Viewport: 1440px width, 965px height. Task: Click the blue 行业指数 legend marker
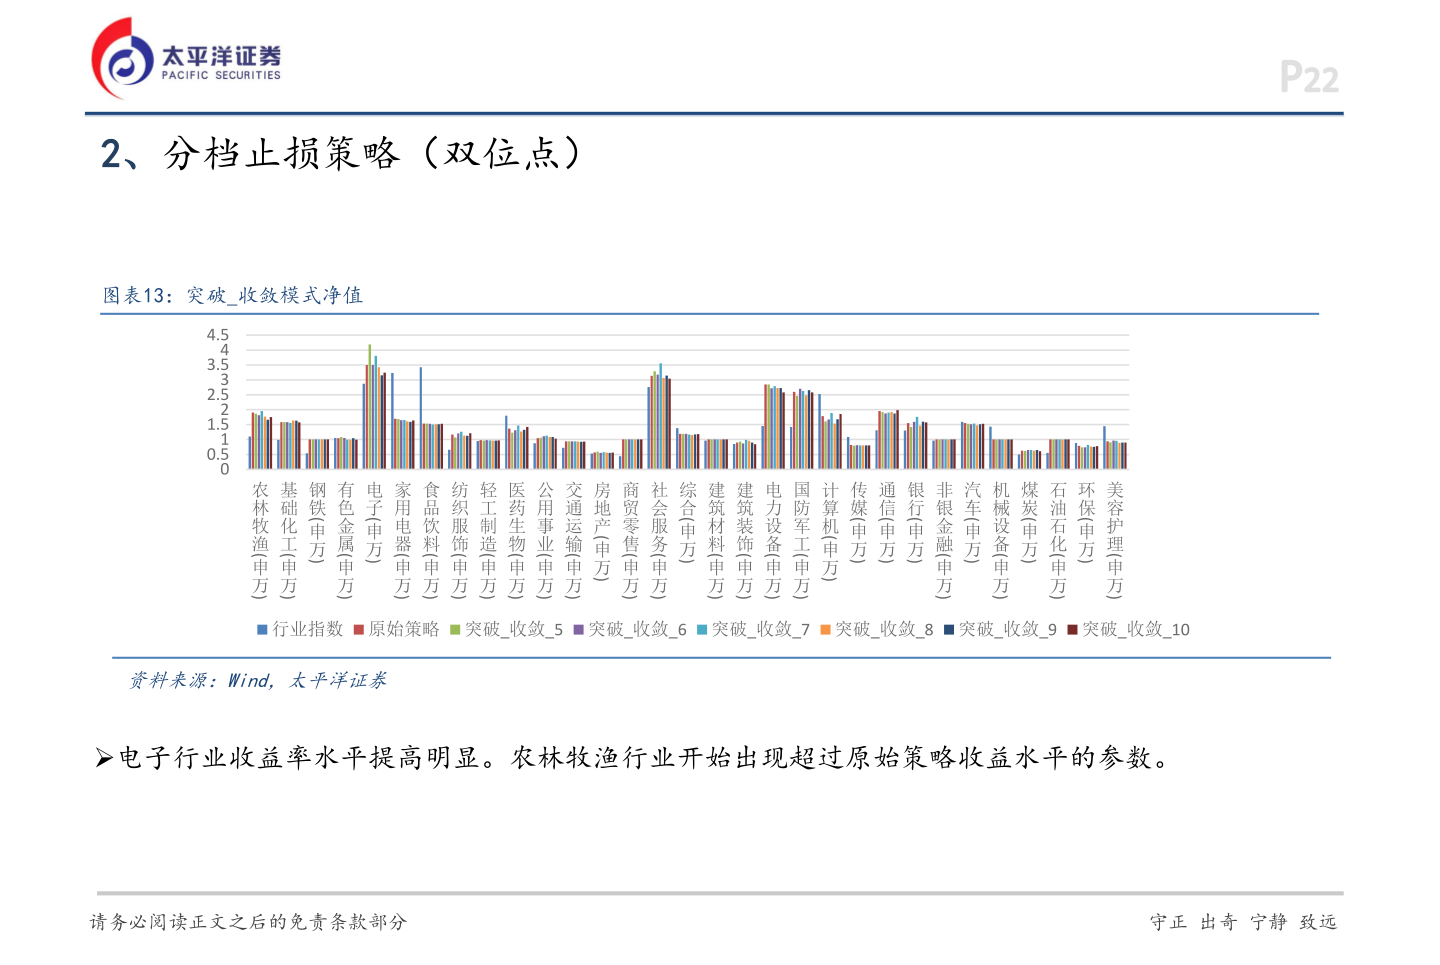click(261, 630)
